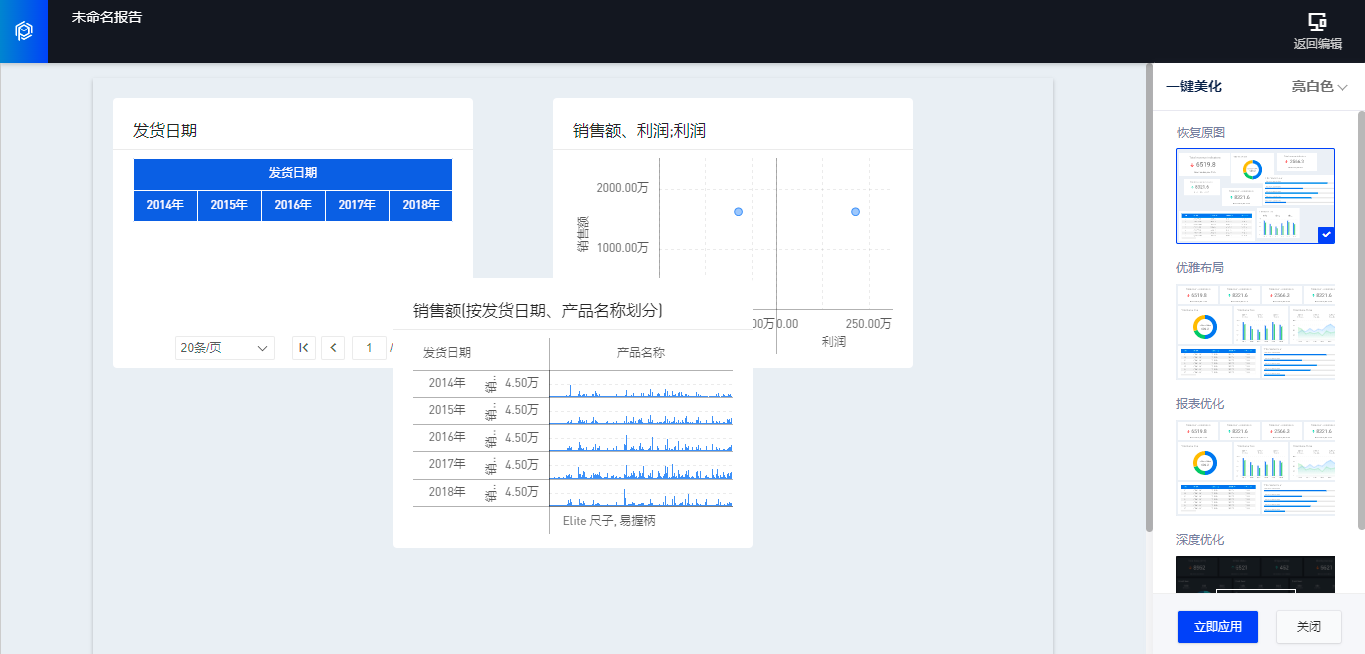Click the previous page arrow
The height and width of the screenshot is (654, 1365).
point(334,347)
